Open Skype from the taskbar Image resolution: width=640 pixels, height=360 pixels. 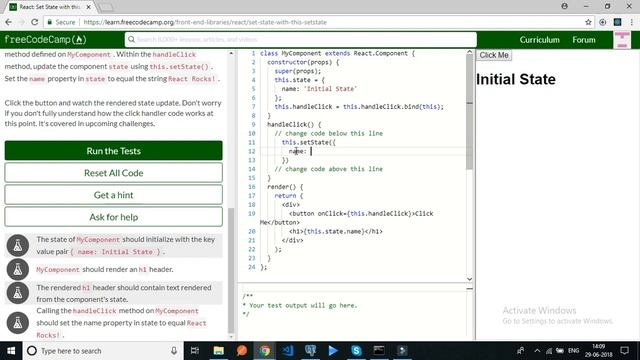tap(356, 351)
